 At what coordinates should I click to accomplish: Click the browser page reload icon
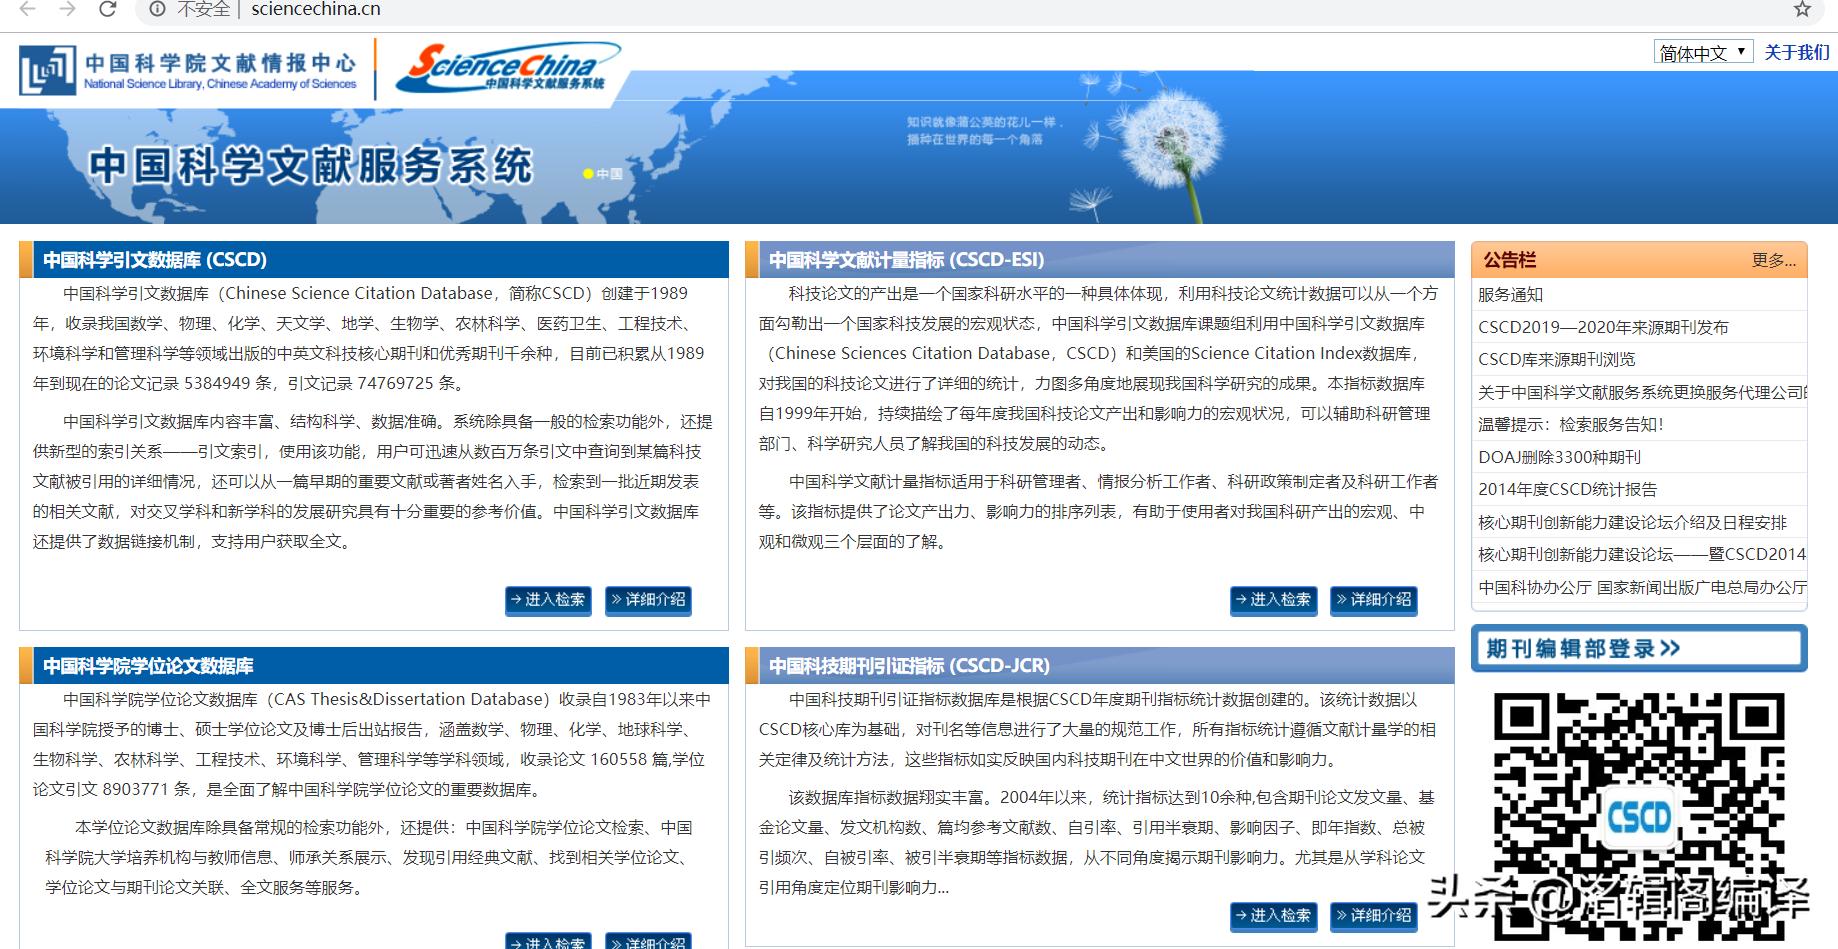(x=107, y=10)
